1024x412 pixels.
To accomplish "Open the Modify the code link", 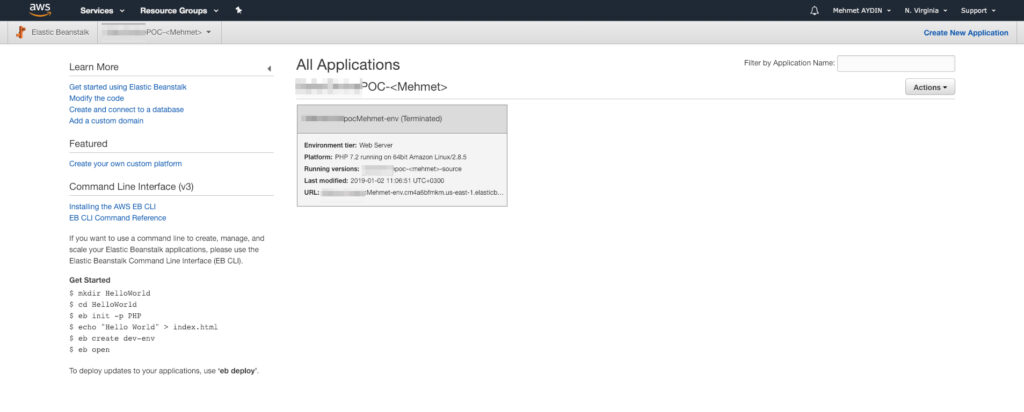I will (97, 98).
